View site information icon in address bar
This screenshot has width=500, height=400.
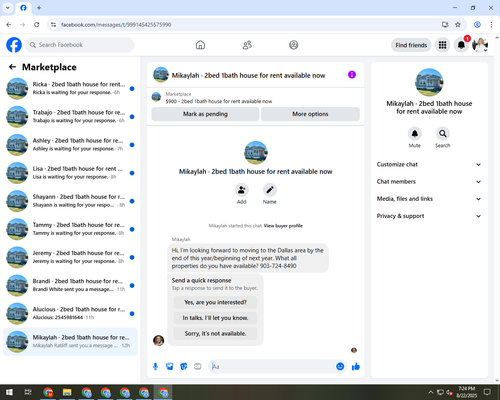pos(53,25)
